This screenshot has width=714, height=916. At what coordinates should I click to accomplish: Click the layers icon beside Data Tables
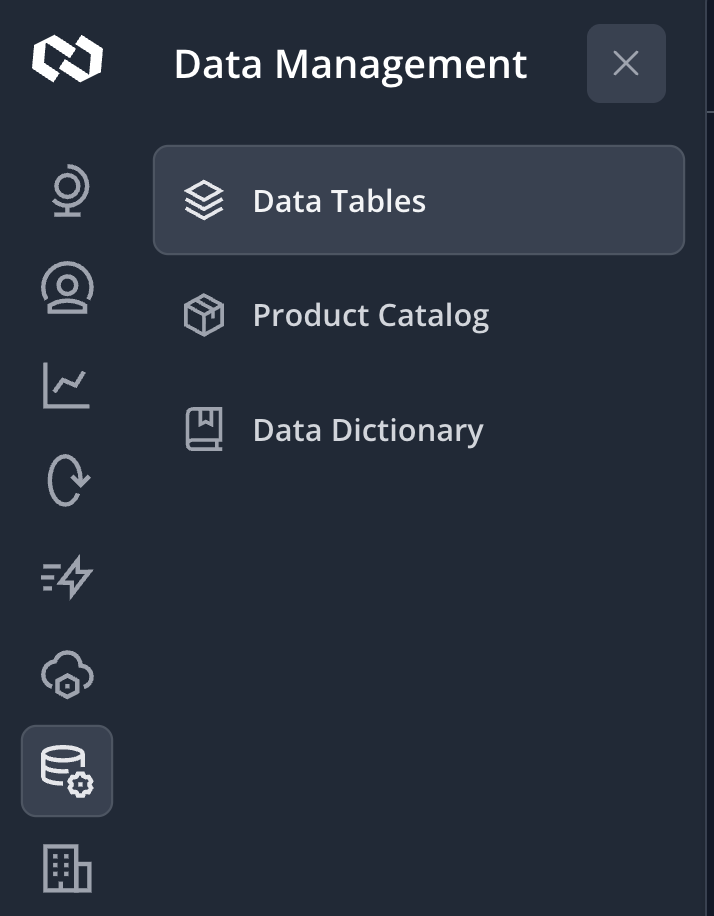click(x=204, y=201)
